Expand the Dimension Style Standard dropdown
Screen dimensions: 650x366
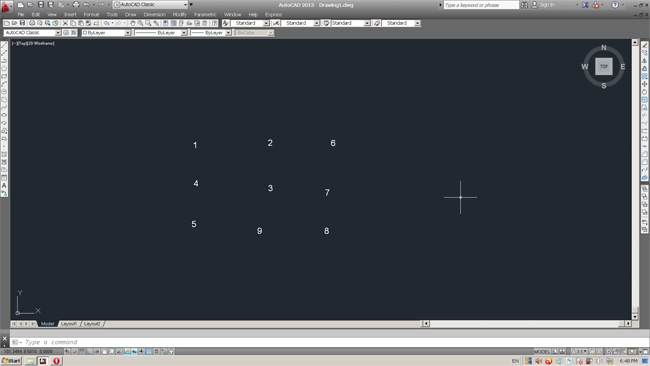click(x=317, y=23)
